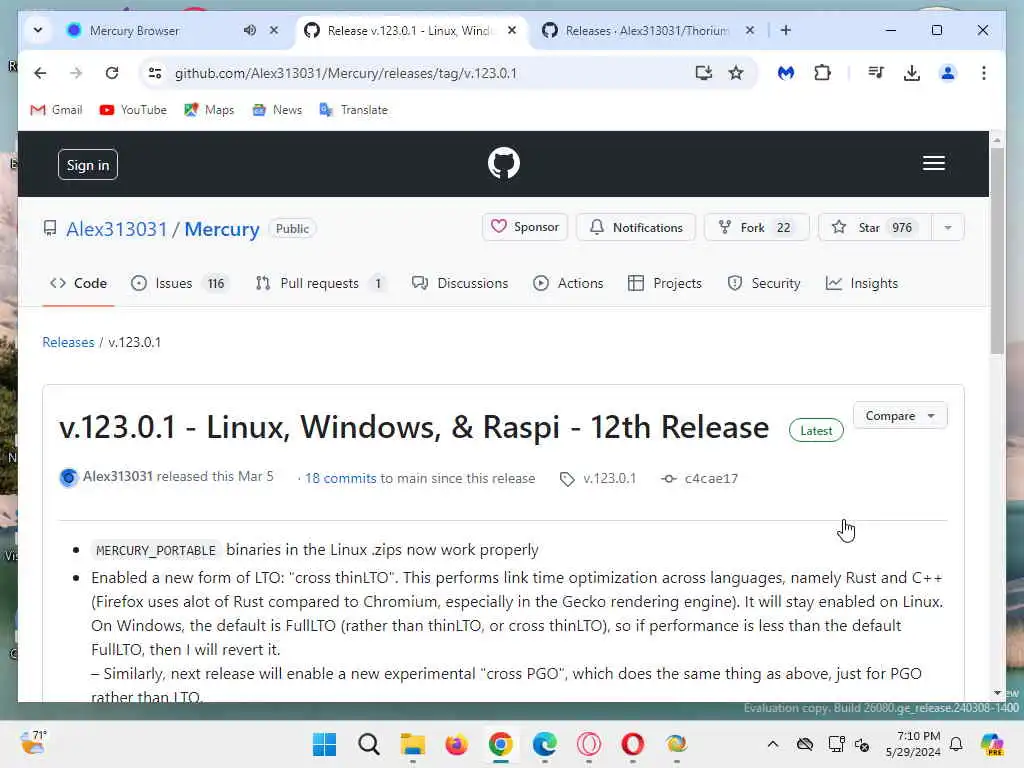
Task: Open the Alex313031 owner link
Action: 117,229
